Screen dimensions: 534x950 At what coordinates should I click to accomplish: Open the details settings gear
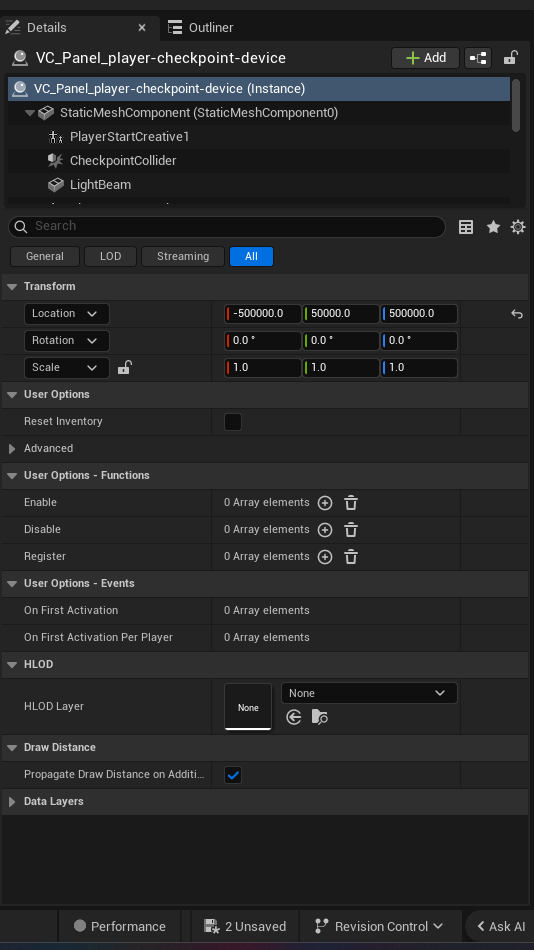pyautogui.click(x=518, y=227)
